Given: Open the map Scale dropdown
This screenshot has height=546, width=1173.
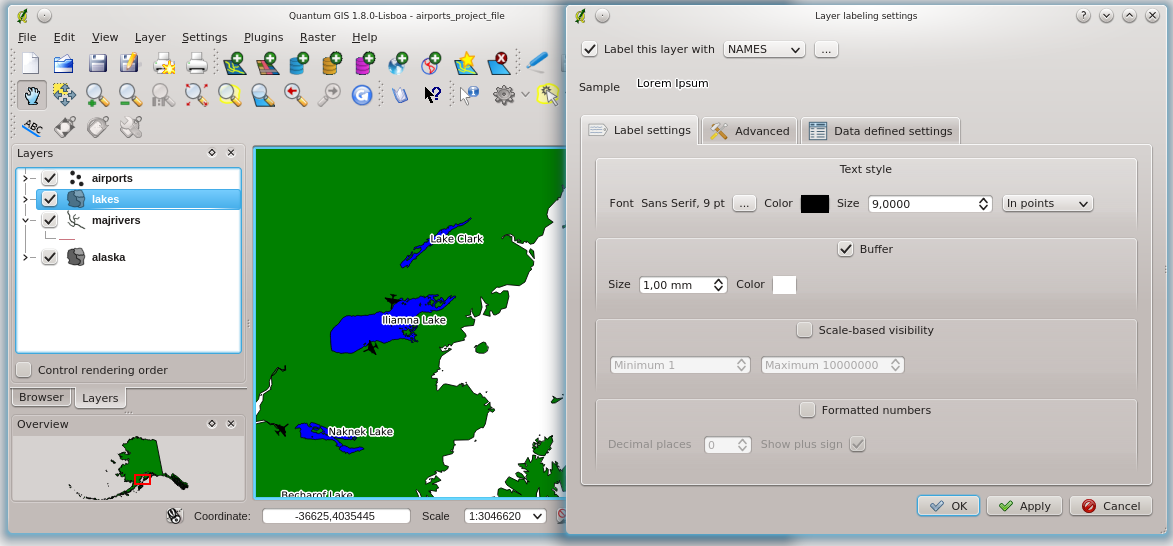Looking at the screenshot, I should 505,516.
